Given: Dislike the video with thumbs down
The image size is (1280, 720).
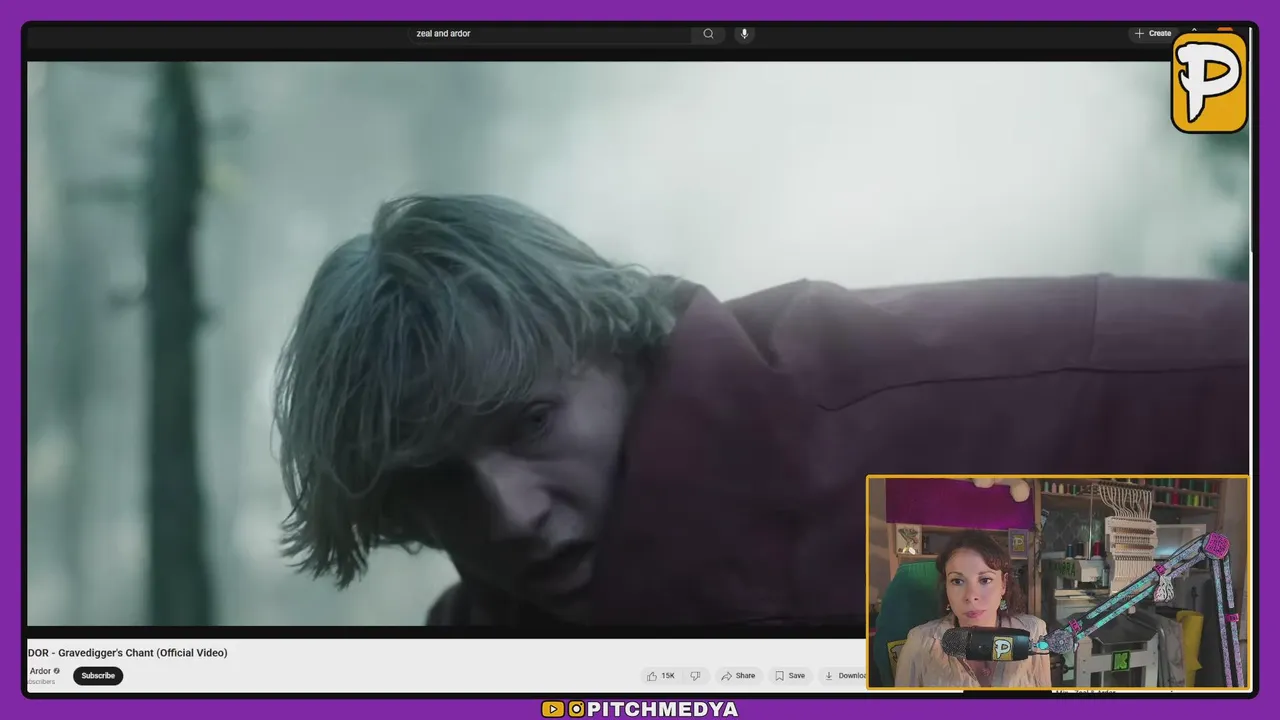Looking at the screenshot, I should coord(696,676).
